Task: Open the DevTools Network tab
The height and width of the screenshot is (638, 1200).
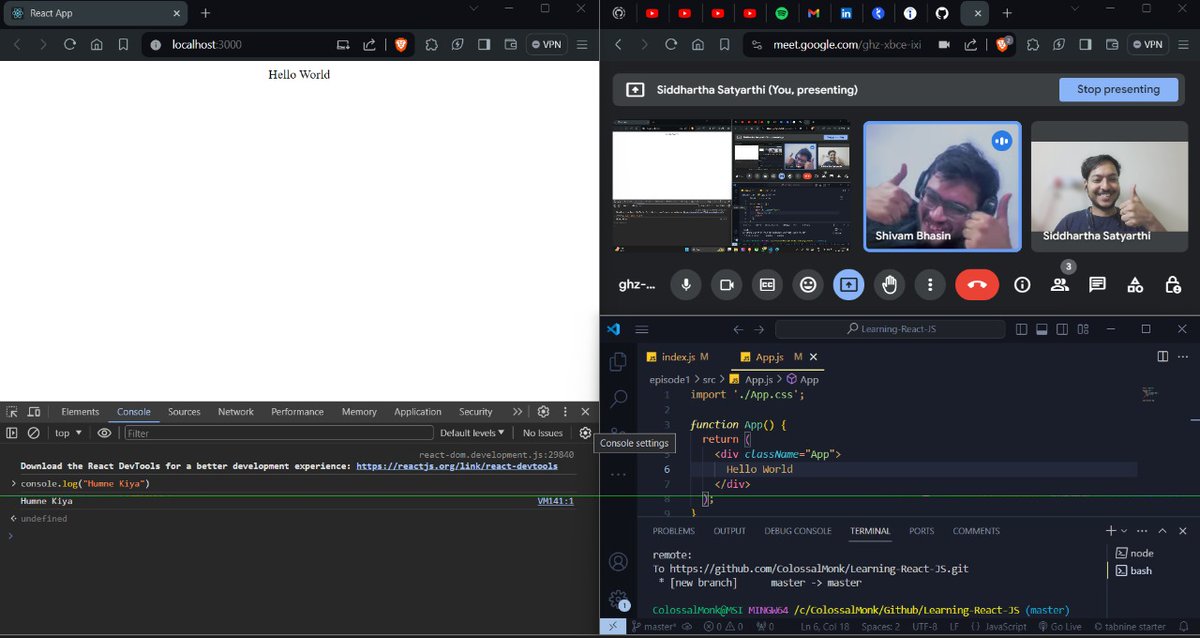Action: 236,412
